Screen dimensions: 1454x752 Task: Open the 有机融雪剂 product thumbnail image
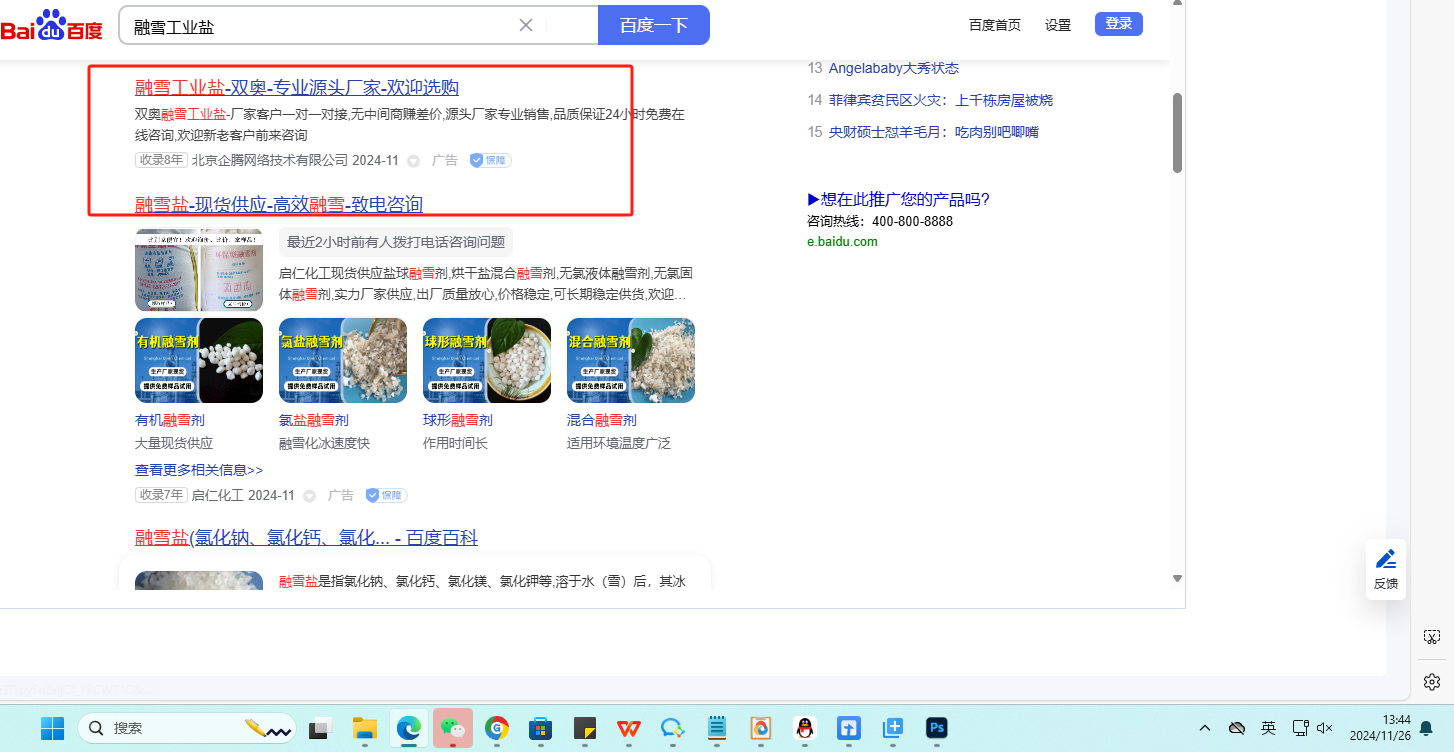[199, 361]
